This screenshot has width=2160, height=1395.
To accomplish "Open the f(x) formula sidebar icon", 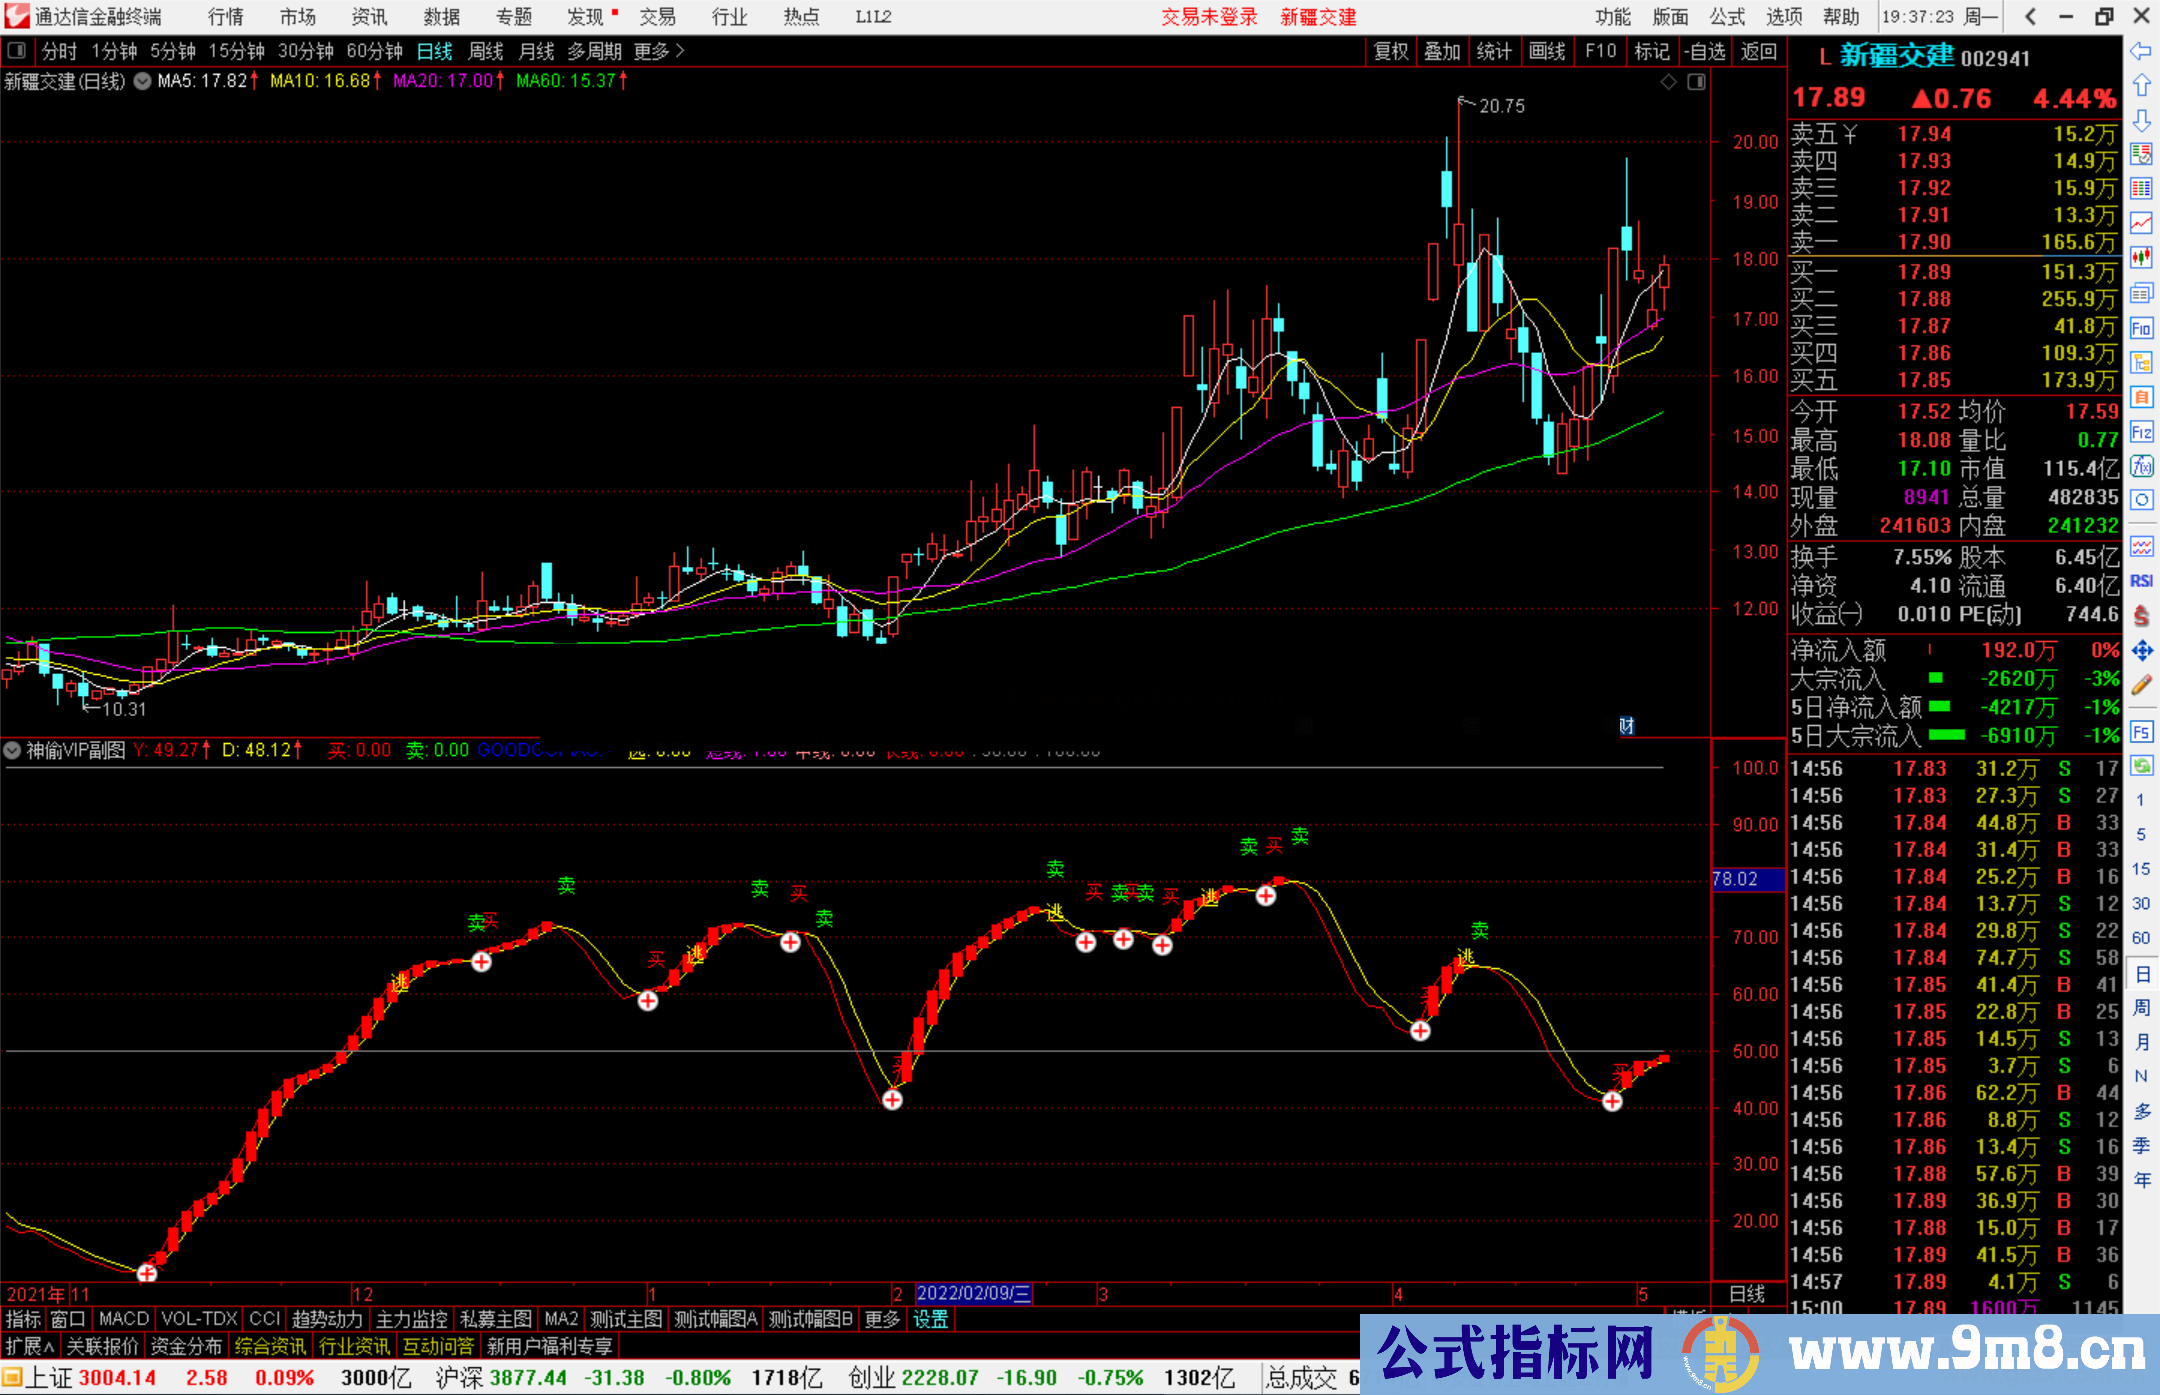I will 2141,466.
